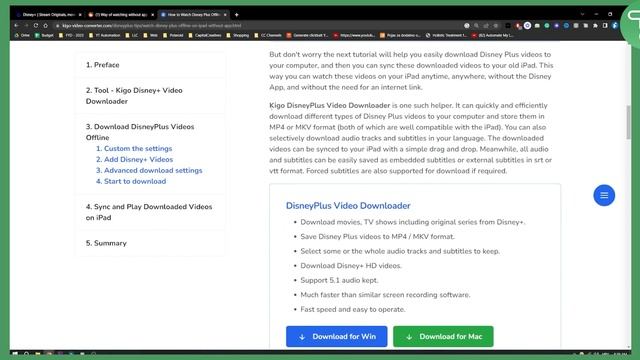Viewport: 640px width, 360px height.
Task: Click 'Download Disney+ HD videos.' bullet
Action: tap(351, 266)
